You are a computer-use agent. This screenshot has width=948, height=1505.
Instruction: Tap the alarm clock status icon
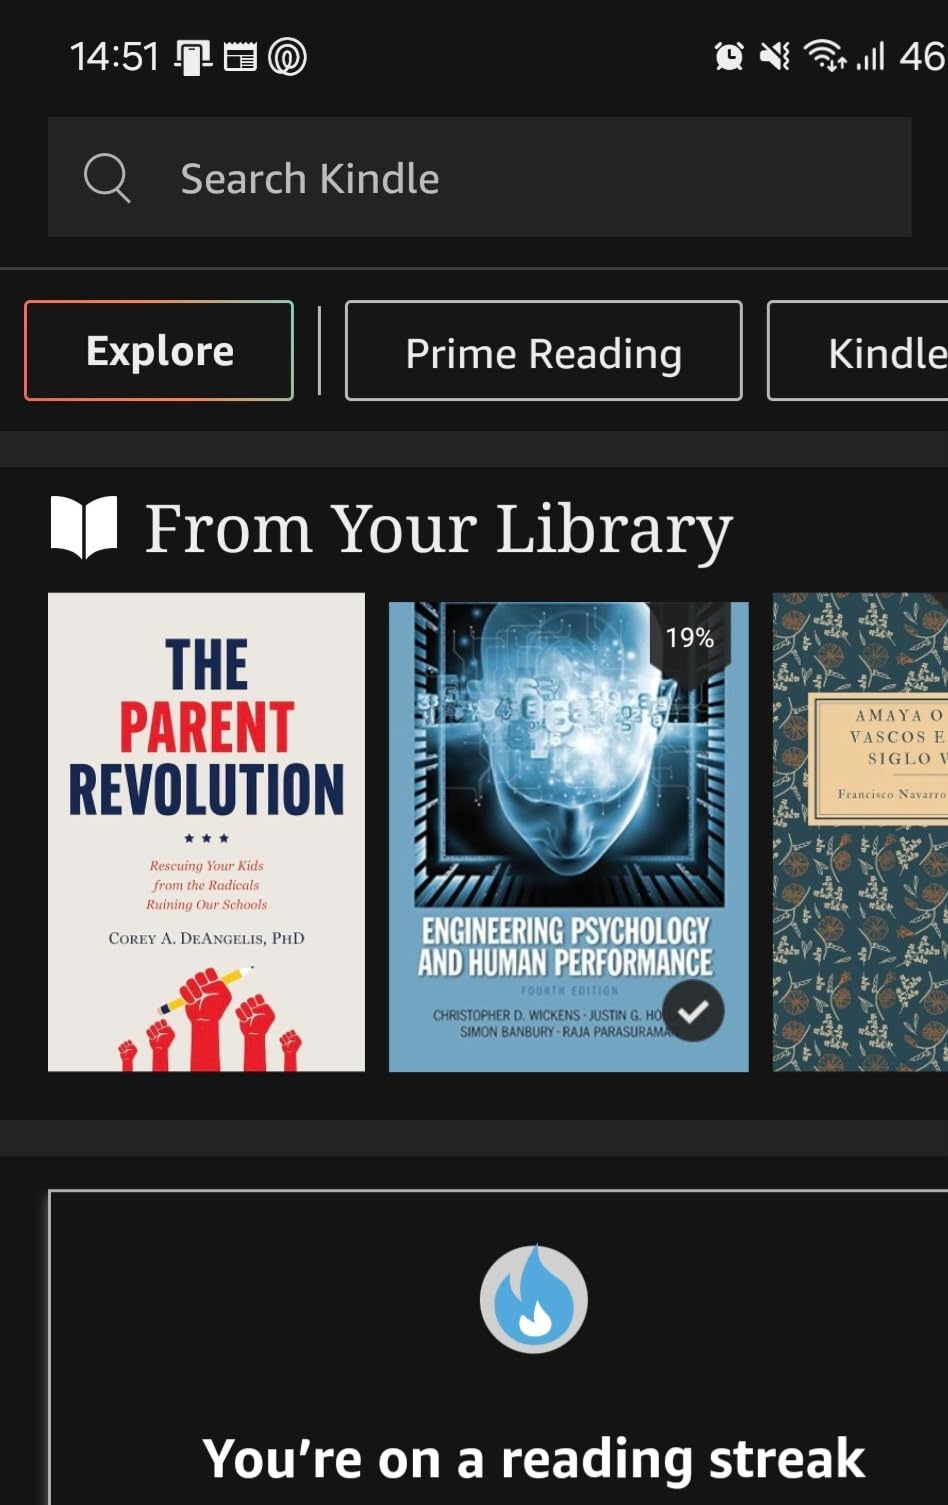tap(729, 56)
